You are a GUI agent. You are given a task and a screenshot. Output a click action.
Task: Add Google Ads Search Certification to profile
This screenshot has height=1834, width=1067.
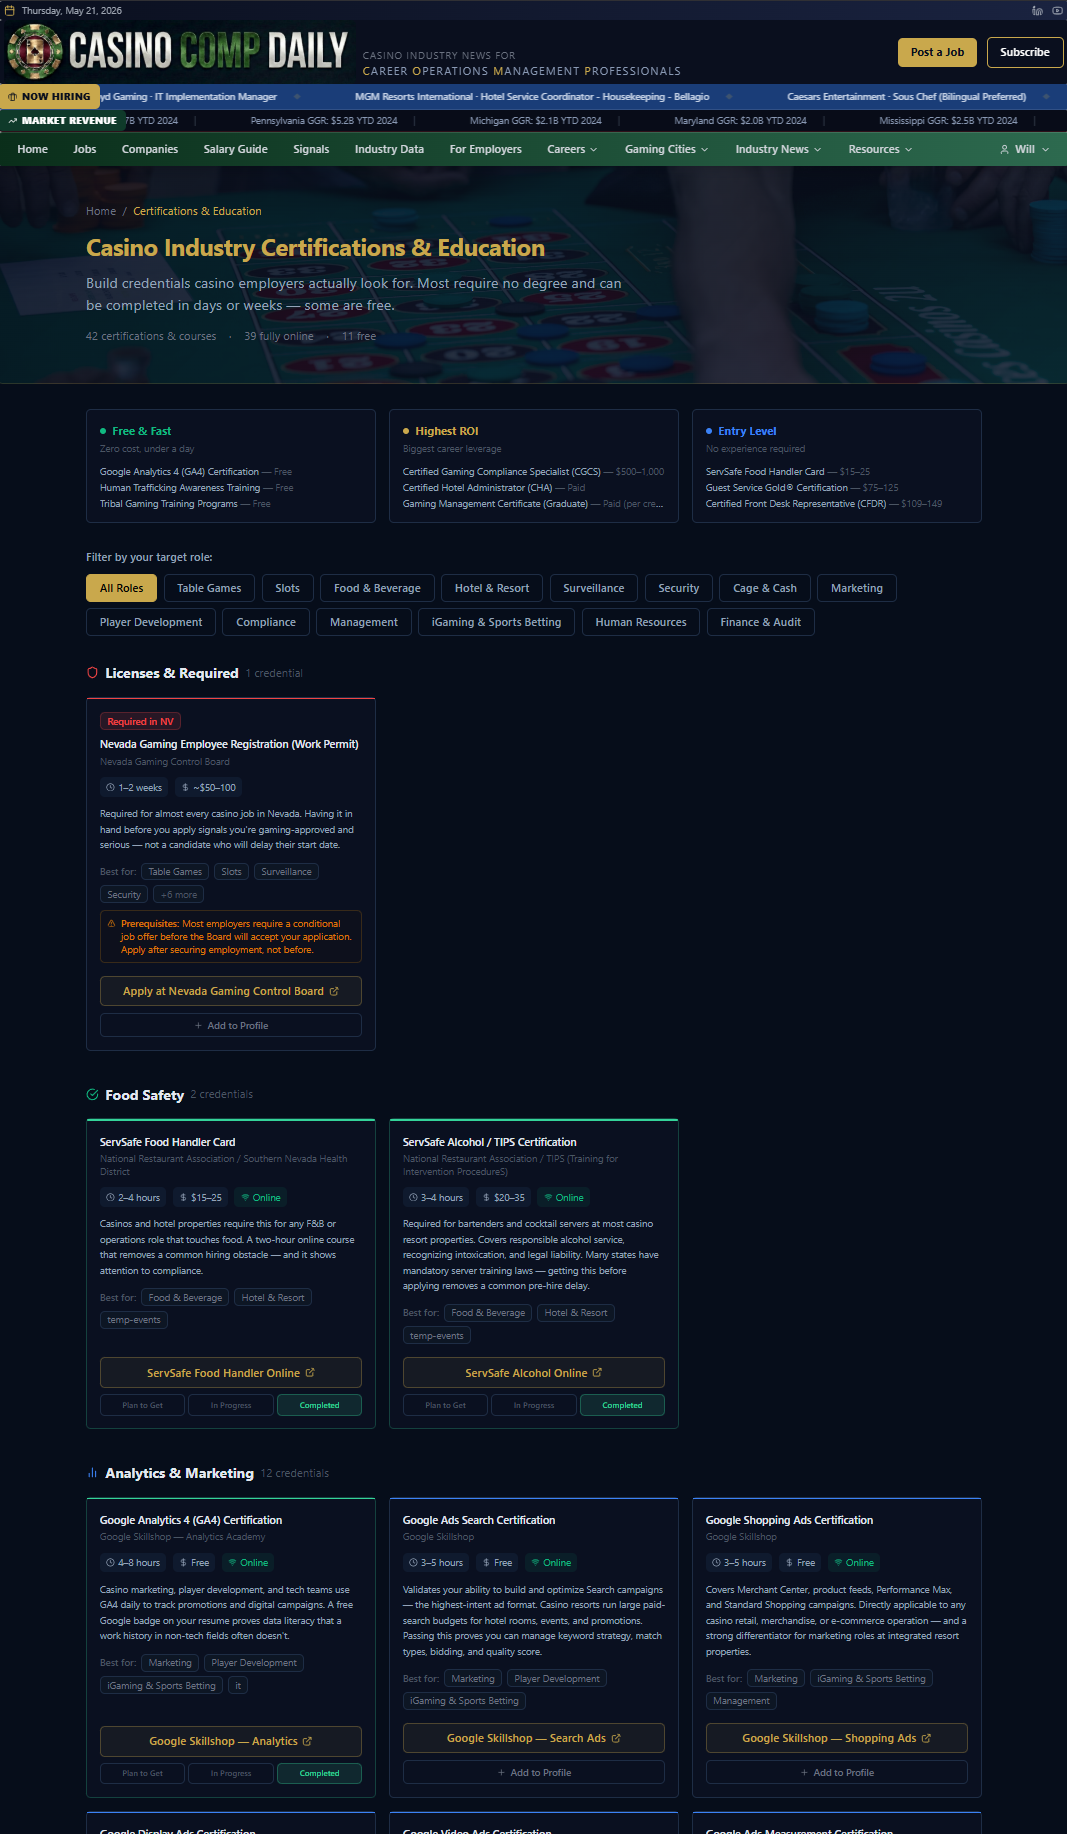tap(534, 1772)
